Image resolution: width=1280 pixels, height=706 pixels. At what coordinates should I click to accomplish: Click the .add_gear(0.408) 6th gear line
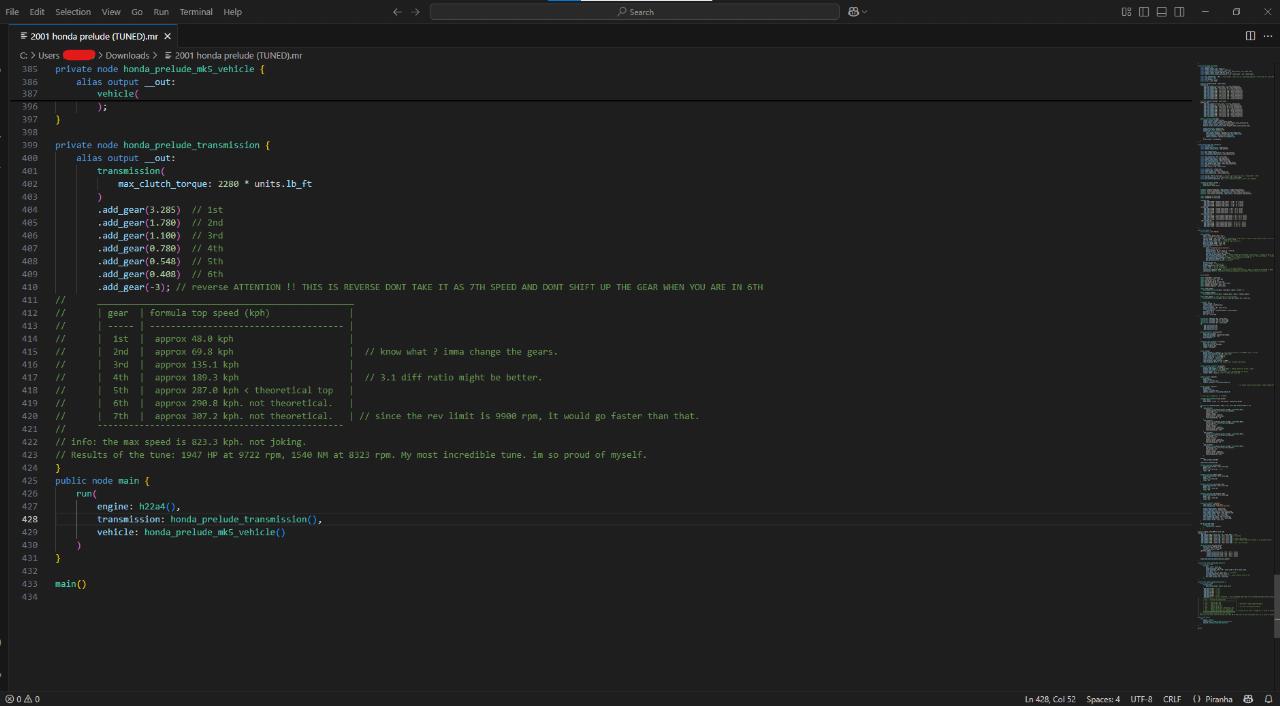(160, 274)
